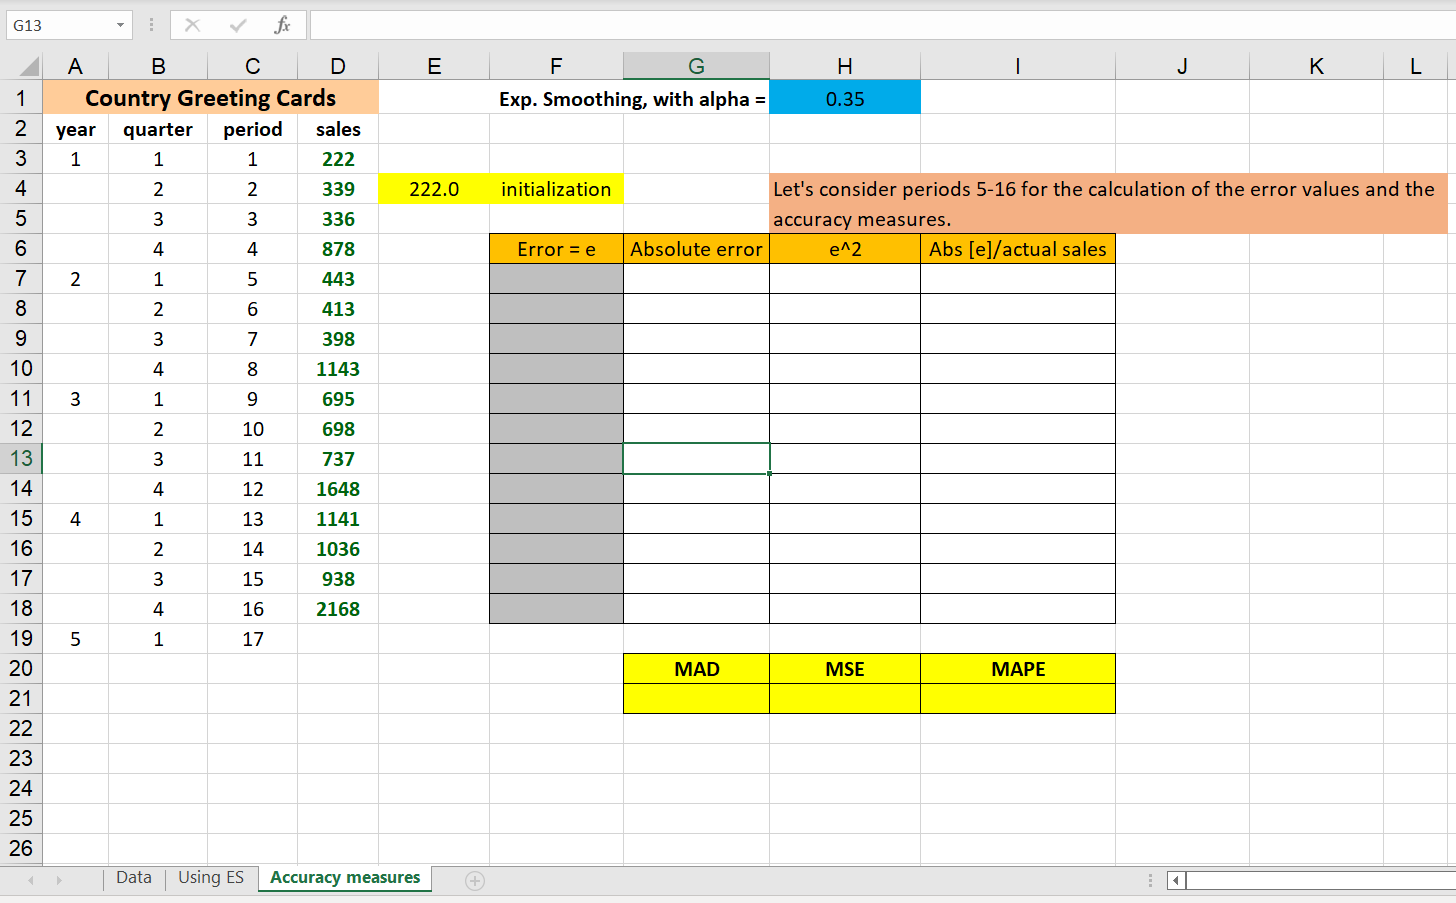
Task: Click the alpha value cell 0.35
Action: 845,98
